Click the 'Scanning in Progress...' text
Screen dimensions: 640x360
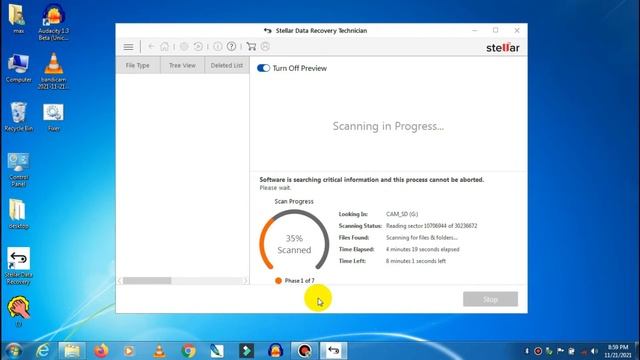tap(388, 127)
